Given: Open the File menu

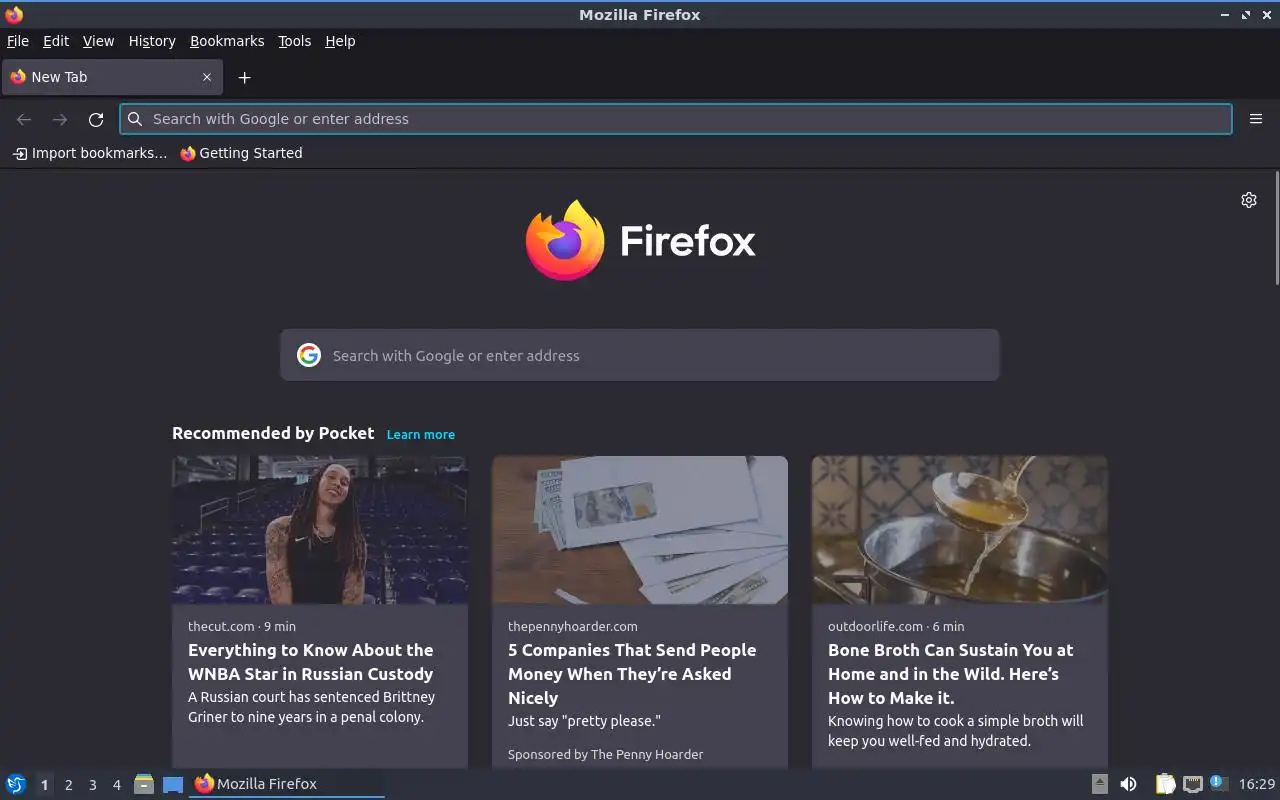Looking at the screenshot, I should pos(18,41).
